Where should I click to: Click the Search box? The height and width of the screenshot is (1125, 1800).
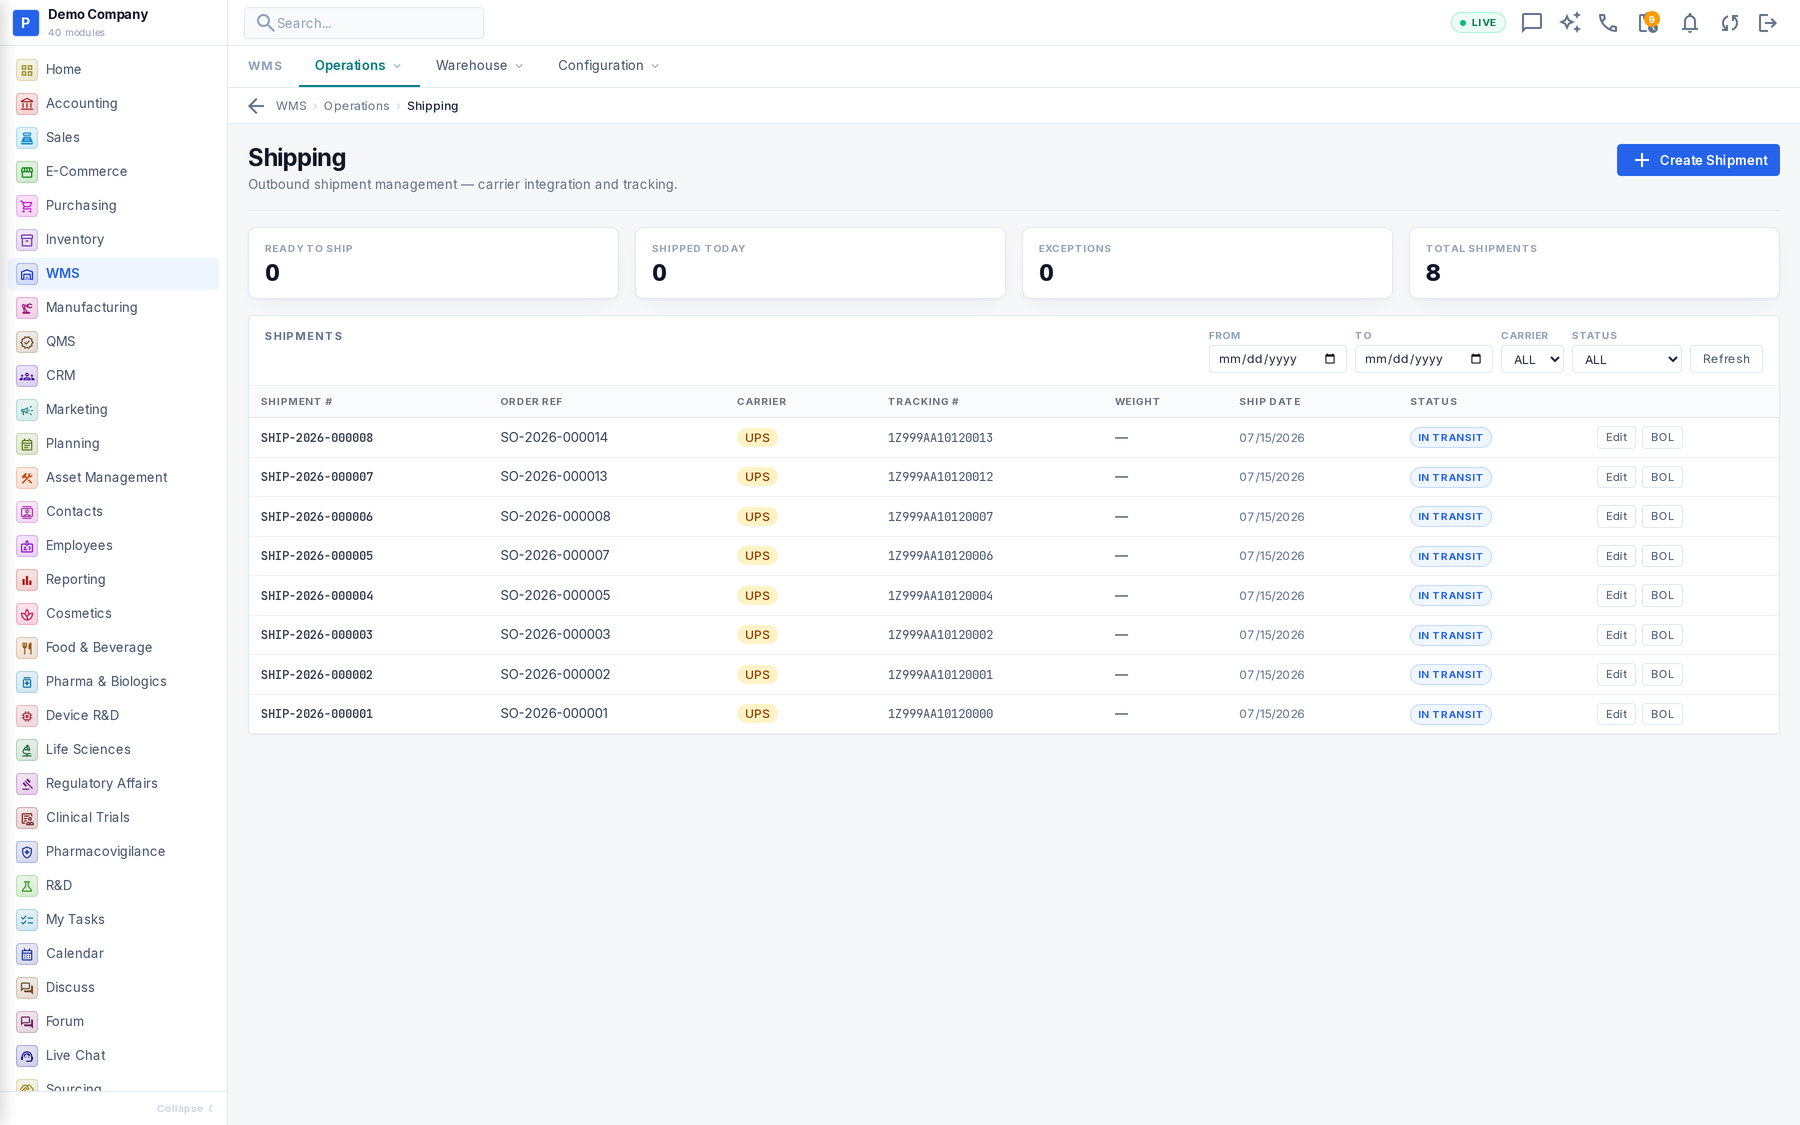click(364, 23)
